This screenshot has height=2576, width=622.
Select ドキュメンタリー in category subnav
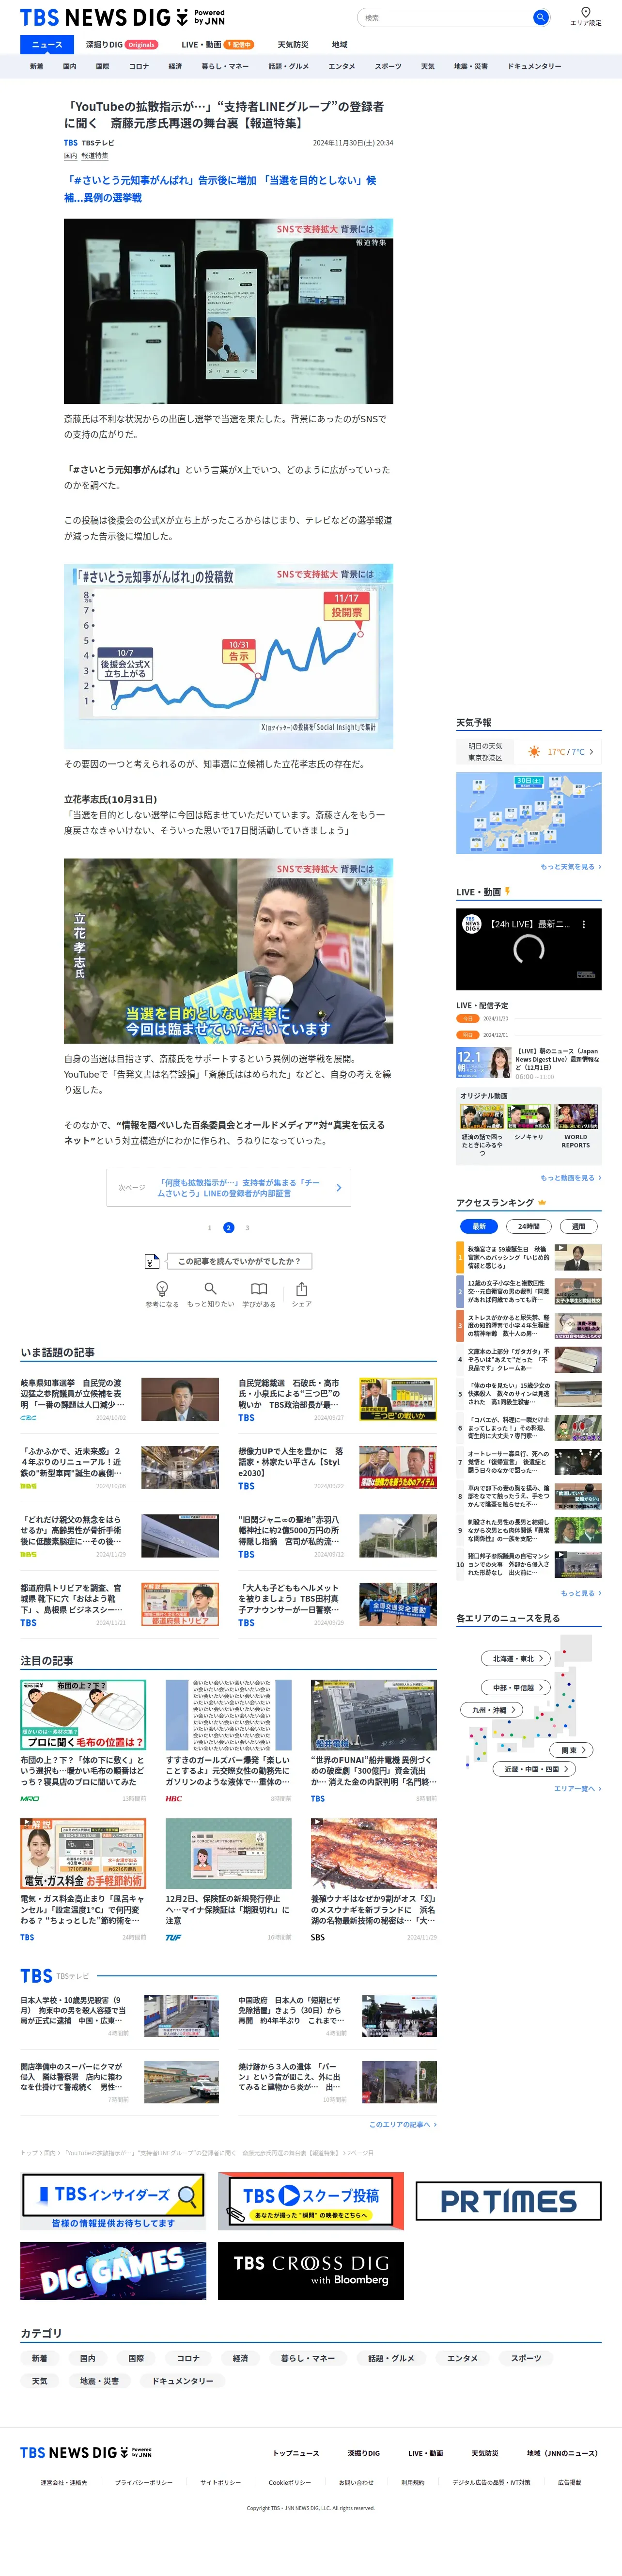[x=534, y=66]
